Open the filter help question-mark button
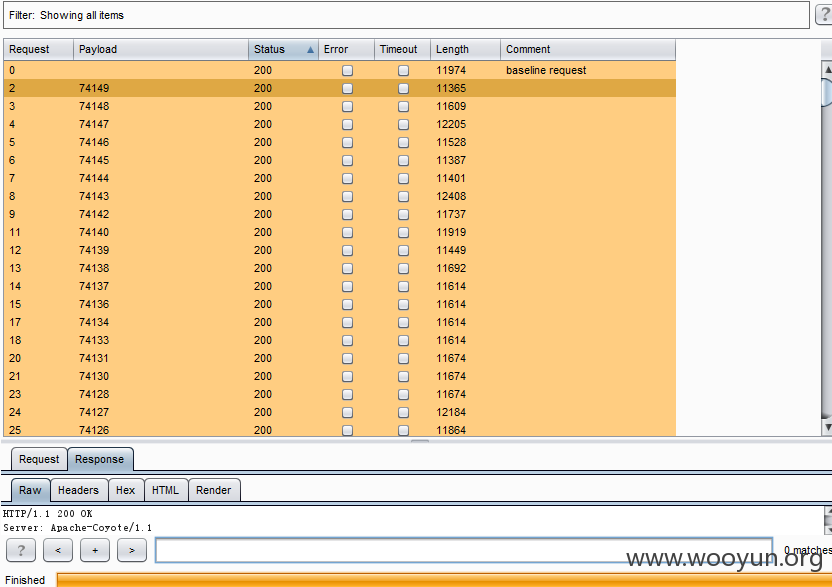 click(x=824, y=15)
